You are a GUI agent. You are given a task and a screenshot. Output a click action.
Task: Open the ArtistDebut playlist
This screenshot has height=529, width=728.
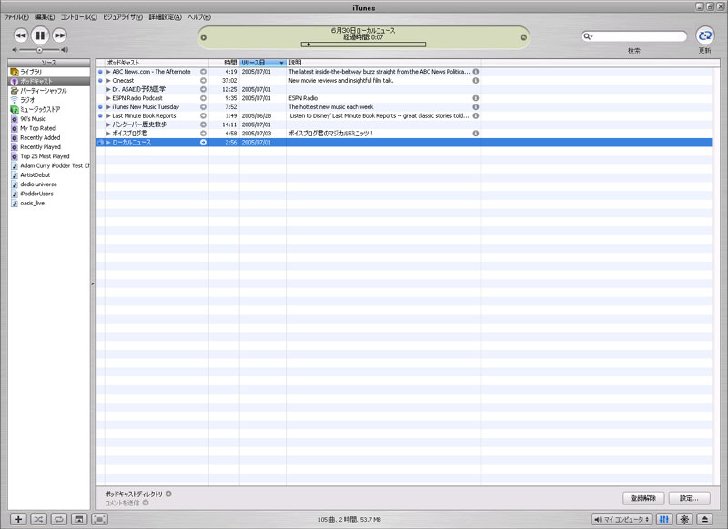(x=49, y=175)
